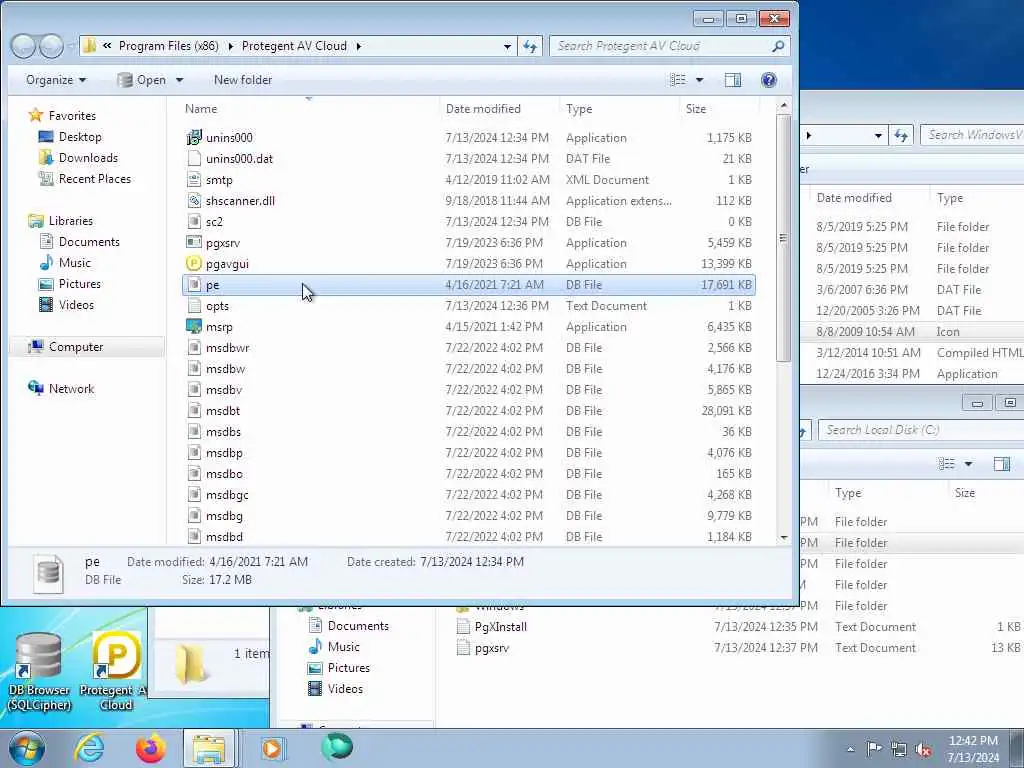Click the Open toolbar button
This screenshot has width=1024, height=768.
coord(142,80)
